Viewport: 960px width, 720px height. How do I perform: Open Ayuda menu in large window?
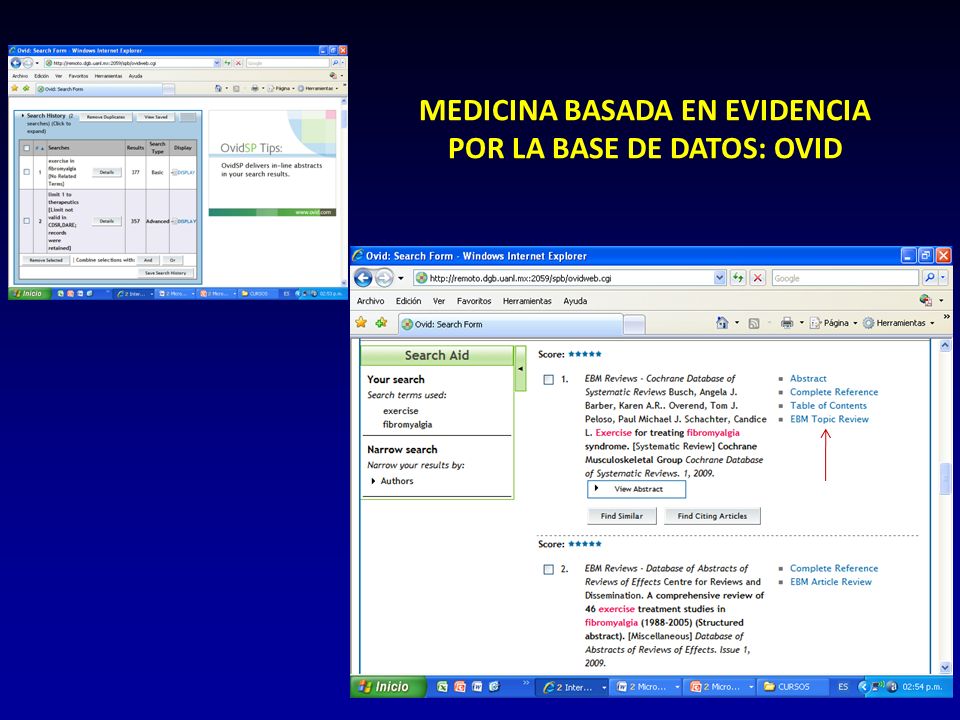575,301
